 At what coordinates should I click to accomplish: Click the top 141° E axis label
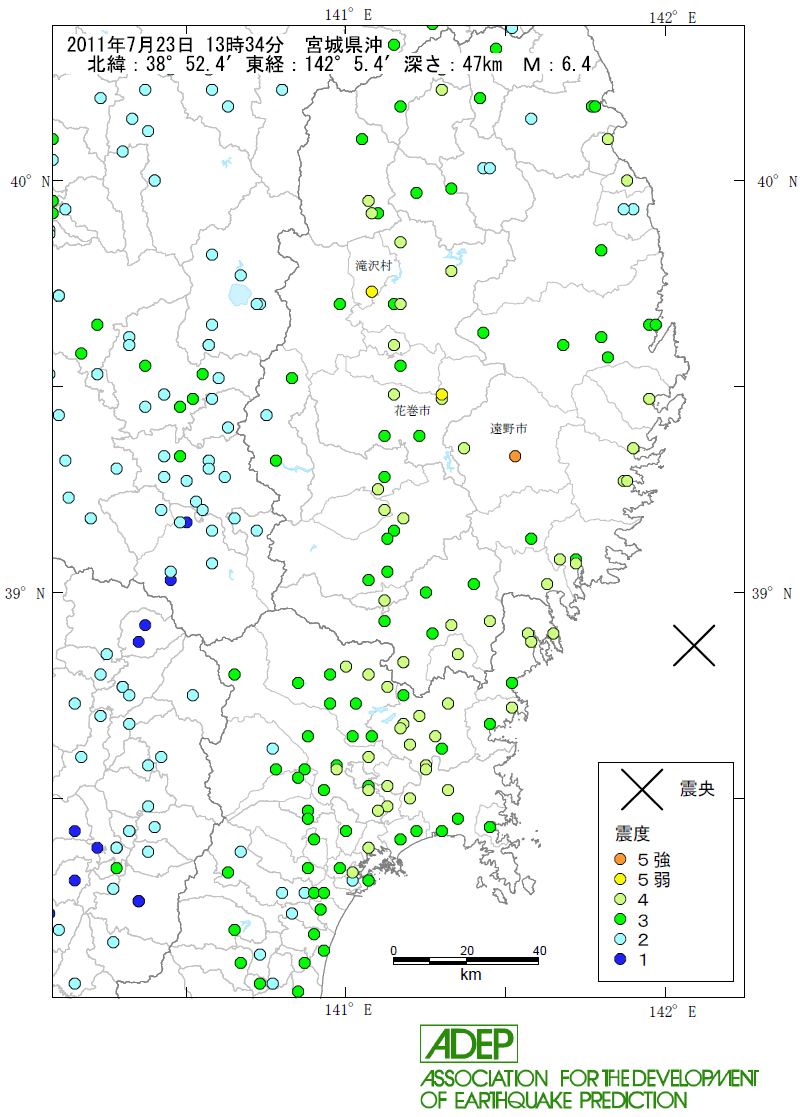348,14
